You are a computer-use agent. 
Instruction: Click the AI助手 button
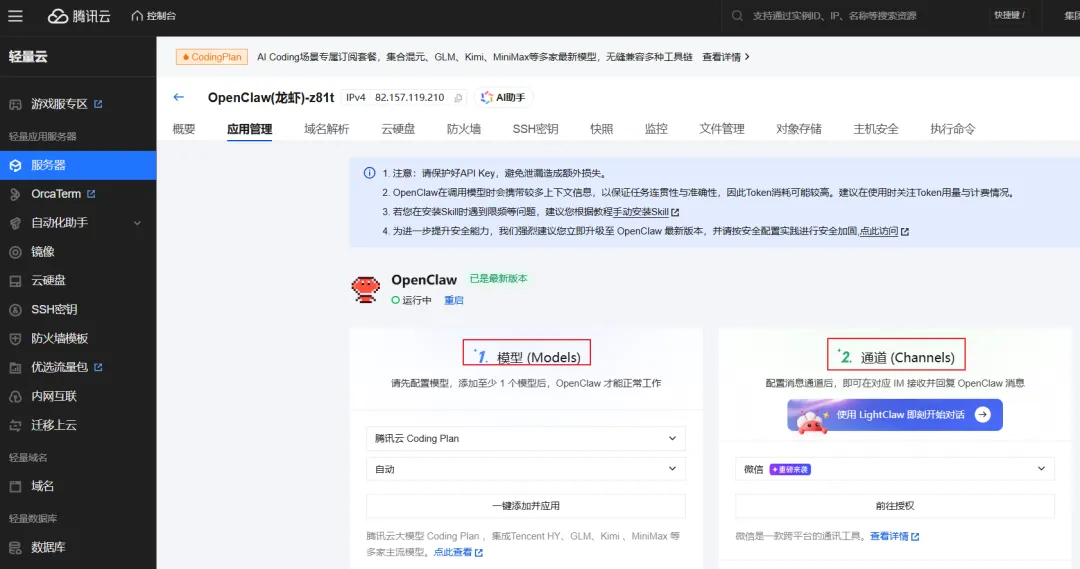pos(503,98)
